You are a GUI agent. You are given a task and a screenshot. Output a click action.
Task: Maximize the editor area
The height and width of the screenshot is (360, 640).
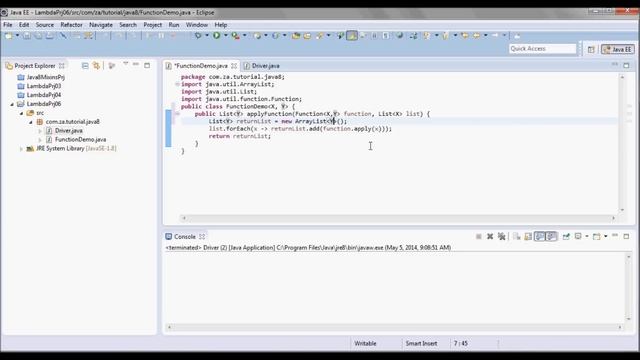point(626,65)
